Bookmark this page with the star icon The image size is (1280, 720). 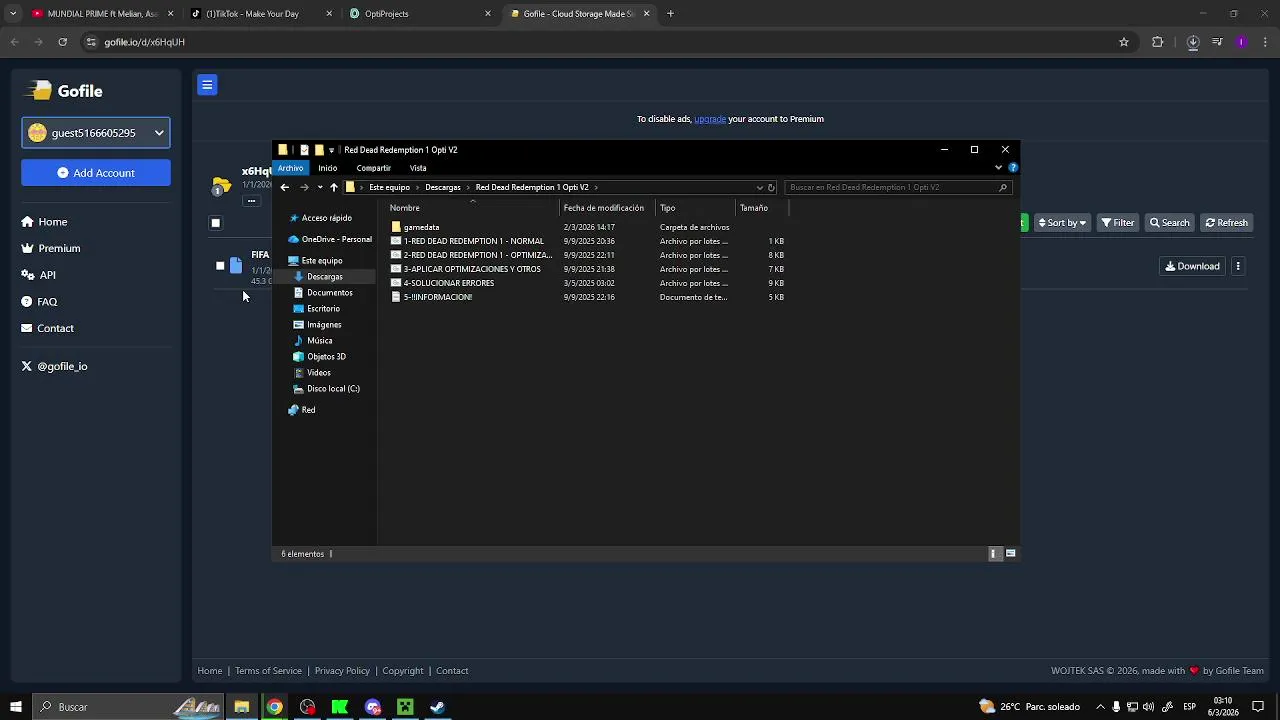pos(1124,42)
